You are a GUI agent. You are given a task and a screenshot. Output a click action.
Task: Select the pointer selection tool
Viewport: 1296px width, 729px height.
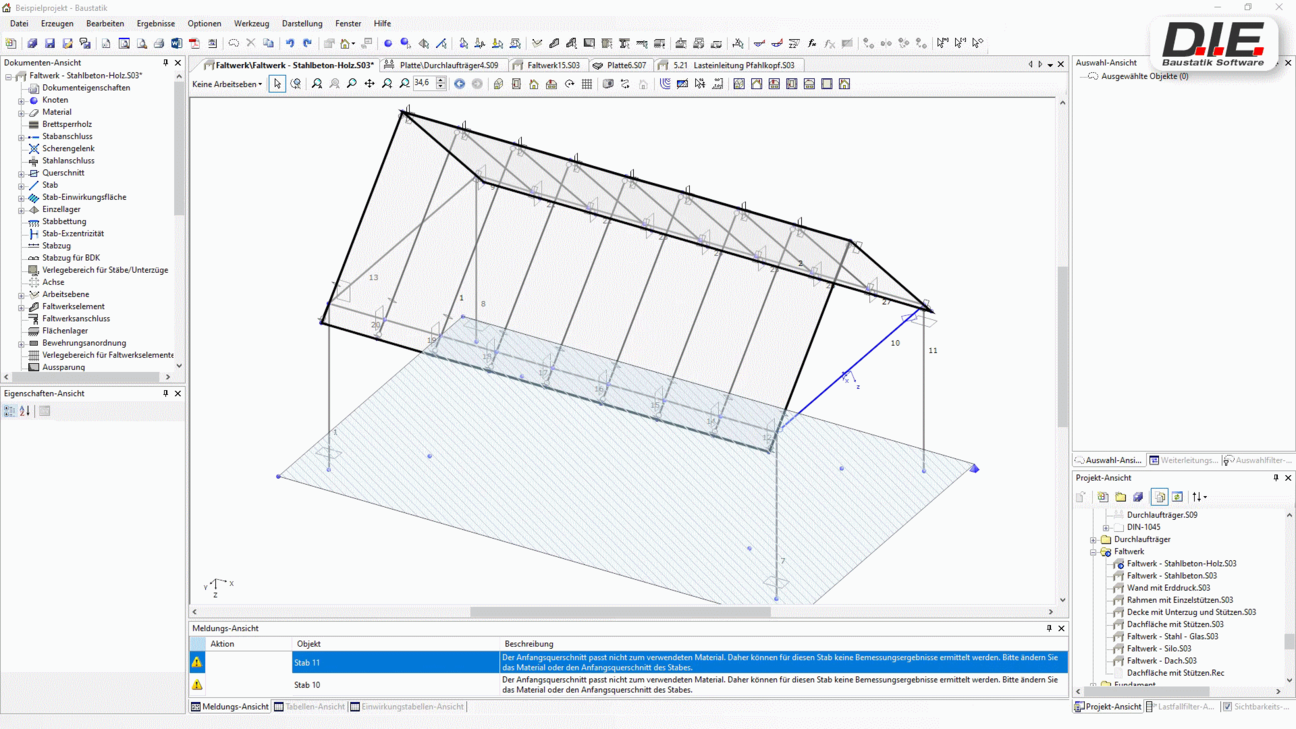click(277, 84)
